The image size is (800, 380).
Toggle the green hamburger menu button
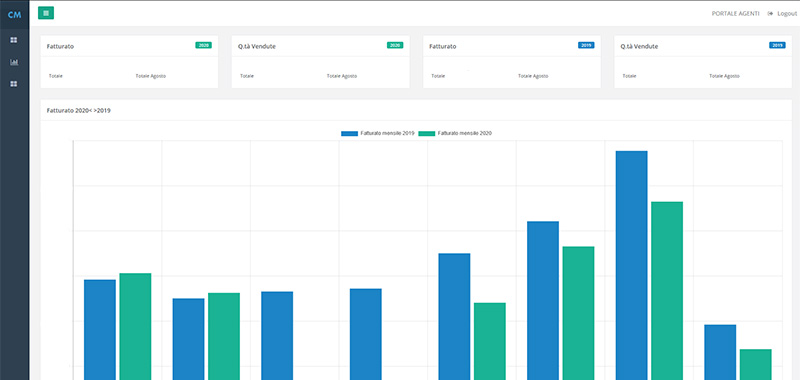click(46, 13)
